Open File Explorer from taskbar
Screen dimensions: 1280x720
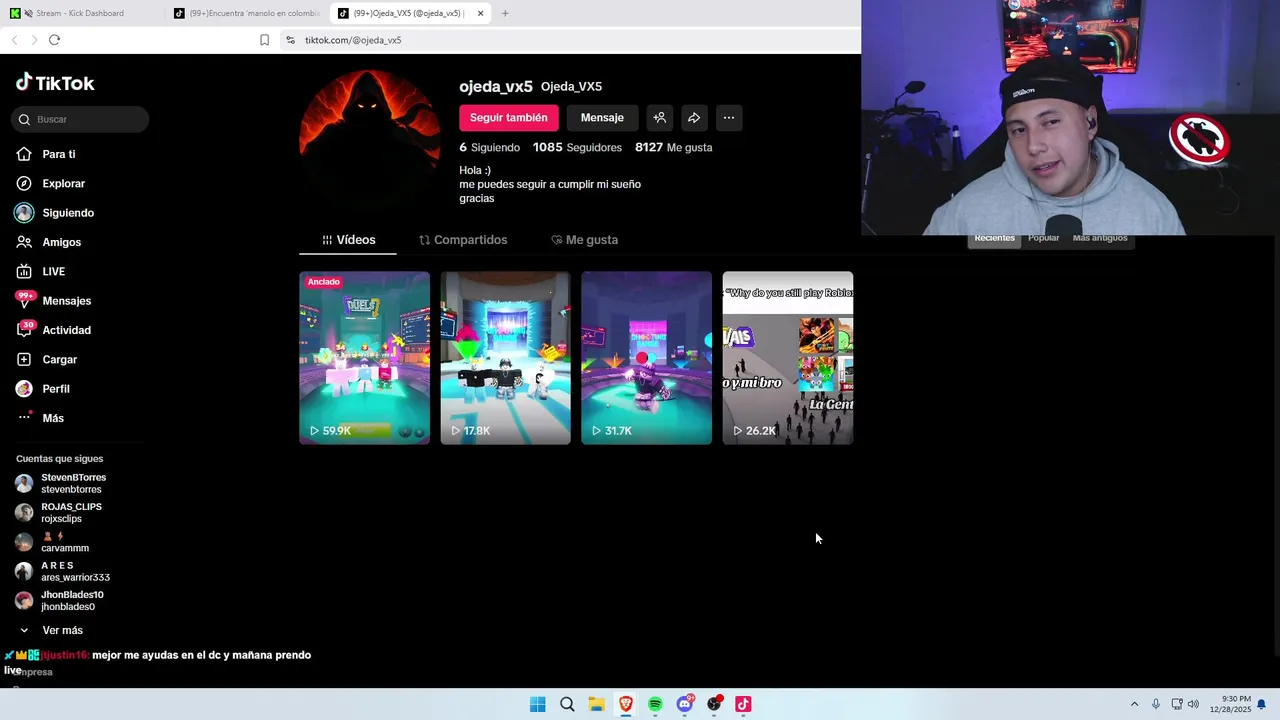click(596, 704)
